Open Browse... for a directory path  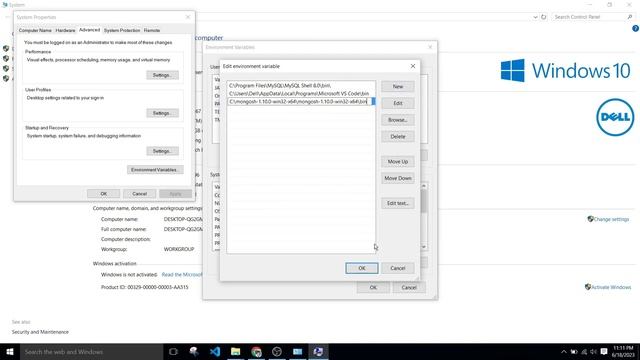coord(398,120)
